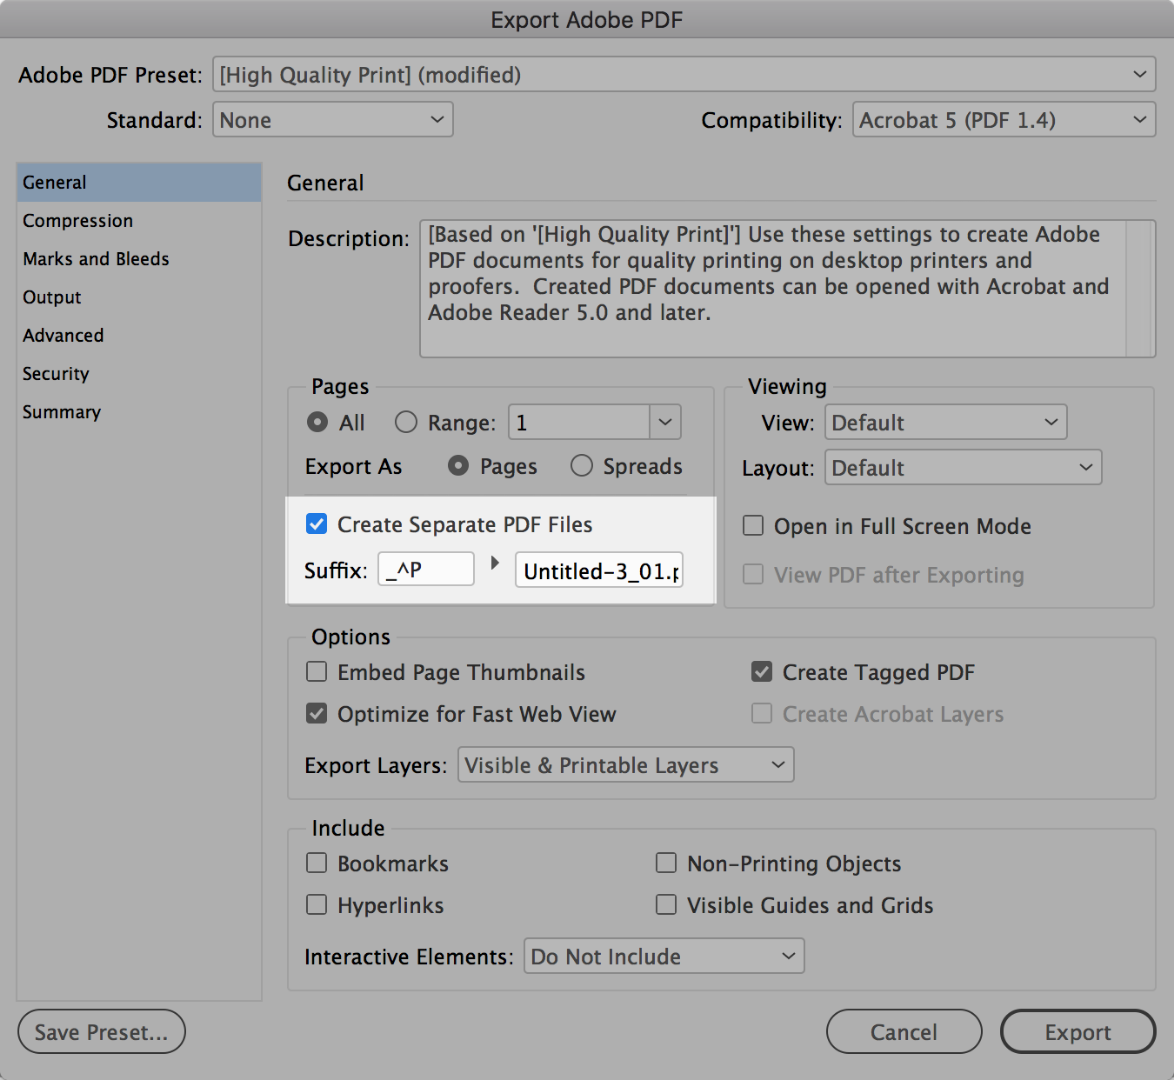This screenshot has height=1080, width=1174.
Task: View the Summary section
Action: (x=139, y=411)
